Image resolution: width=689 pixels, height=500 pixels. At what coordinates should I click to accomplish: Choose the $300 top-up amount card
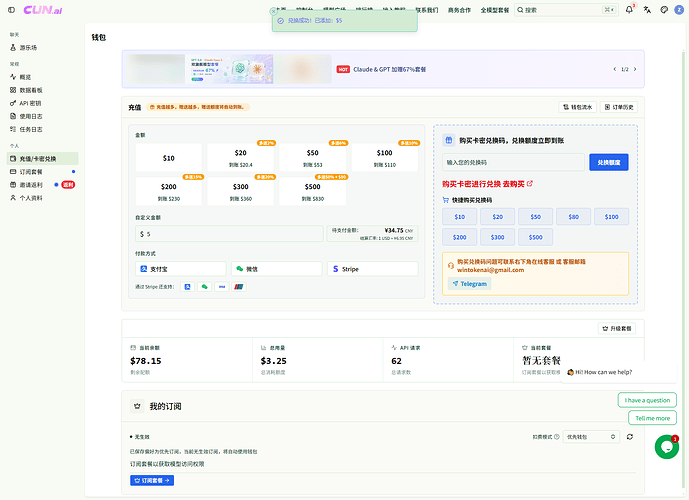(240, 192)
